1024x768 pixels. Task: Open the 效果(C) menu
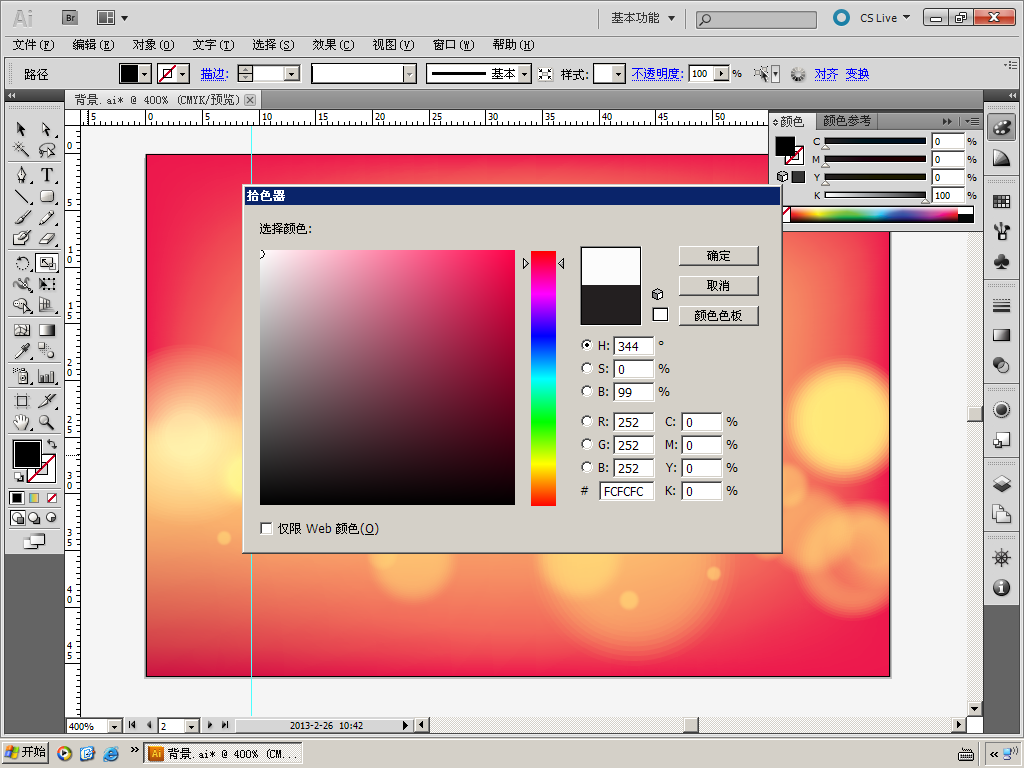[x=333, y=45]
